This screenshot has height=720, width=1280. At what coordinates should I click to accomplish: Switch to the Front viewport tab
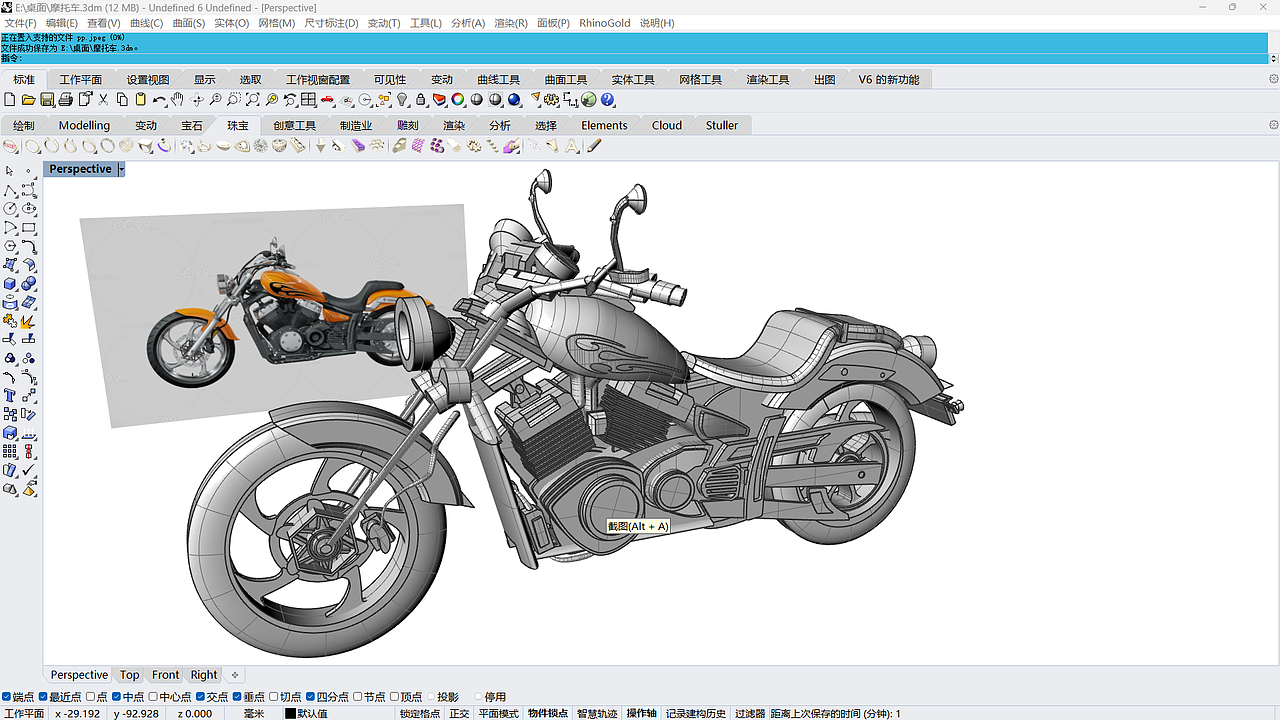[x=166, y=675]
